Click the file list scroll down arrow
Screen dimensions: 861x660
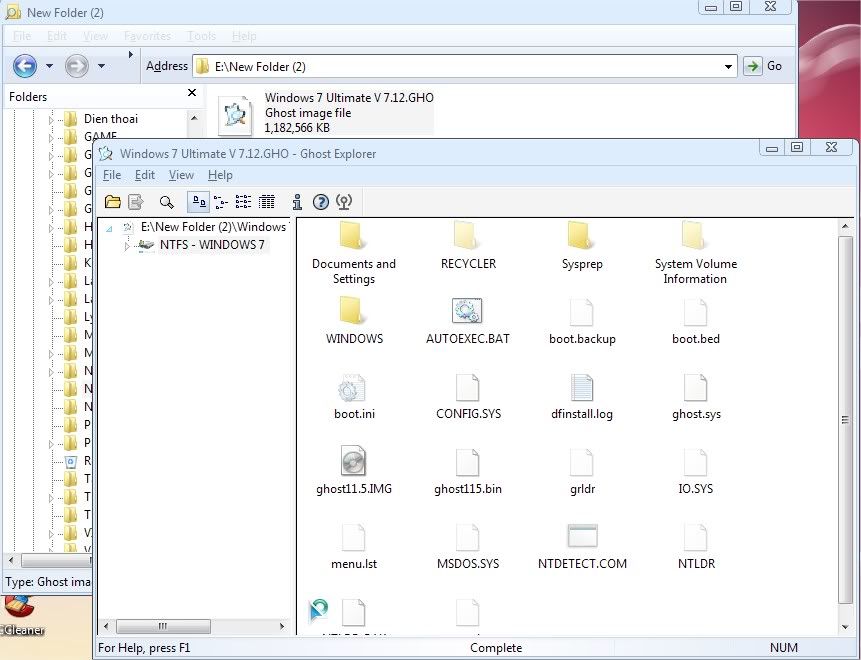point(845,627)
